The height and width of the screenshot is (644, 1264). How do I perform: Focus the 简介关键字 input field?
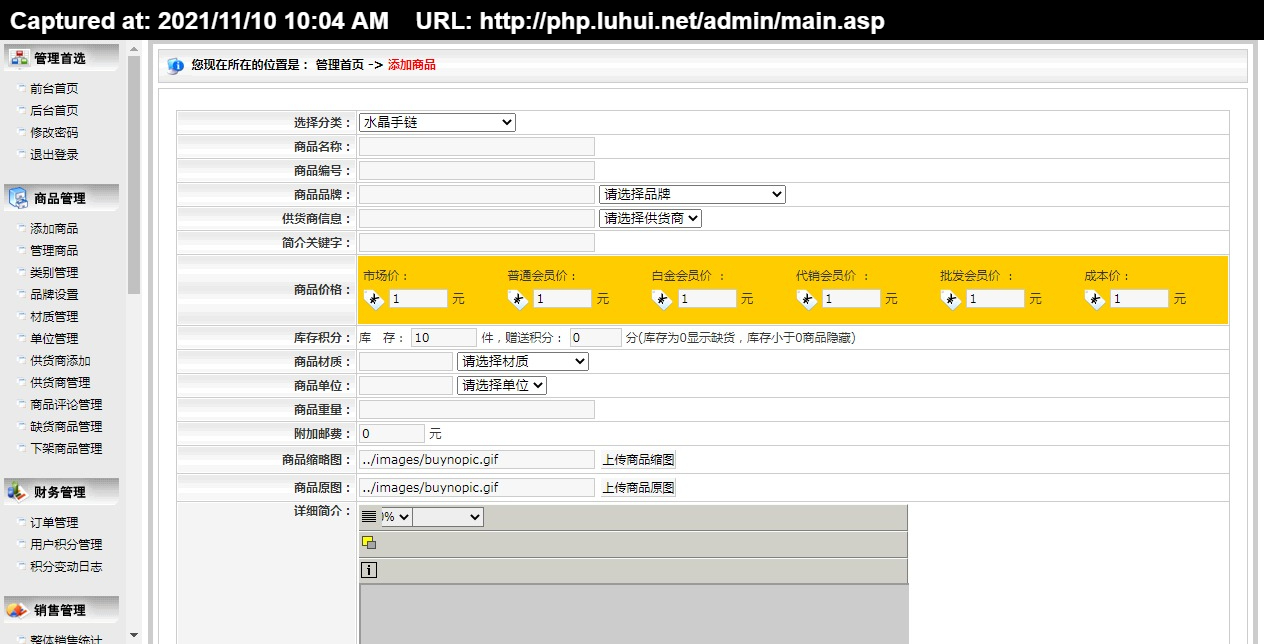[477, 242]
